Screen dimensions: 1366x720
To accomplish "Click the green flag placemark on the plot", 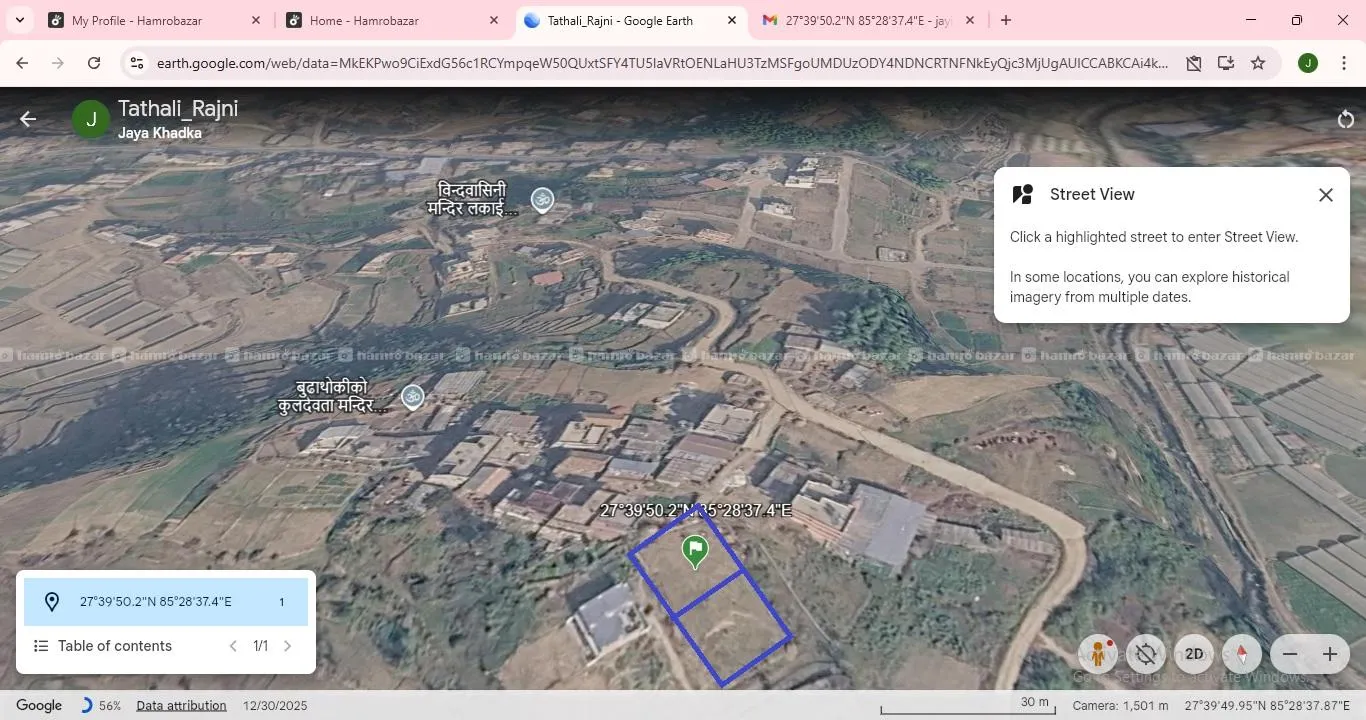I will coord(695,550).
